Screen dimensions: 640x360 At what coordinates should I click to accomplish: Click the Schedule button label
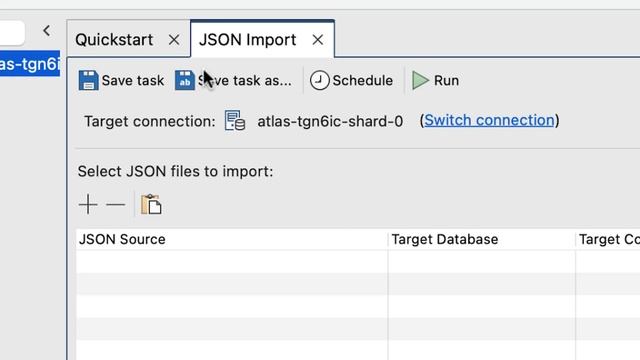coord(362,80)
